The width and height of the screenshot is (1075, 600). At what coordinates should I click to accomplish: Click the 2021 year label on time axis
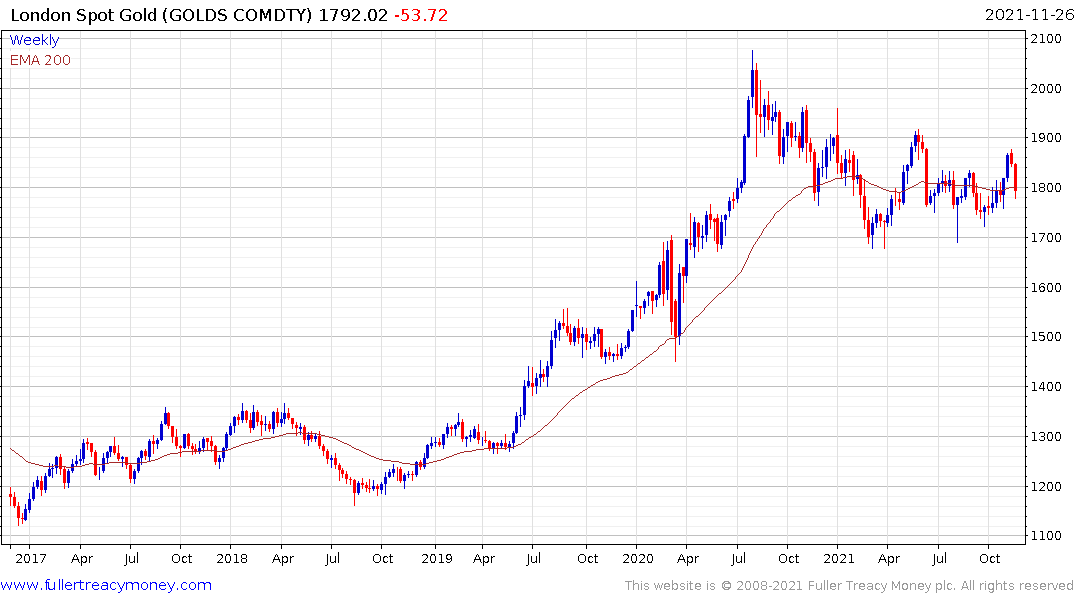(839, 558)
